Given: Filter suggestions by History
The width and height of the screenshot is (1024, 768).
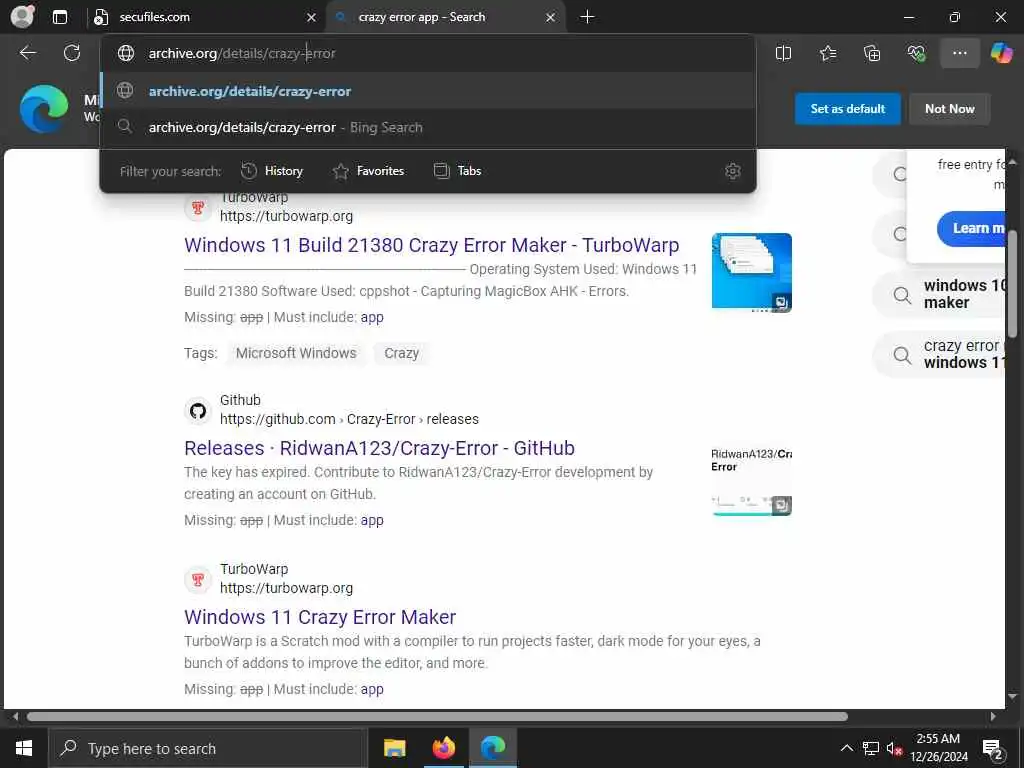Looking at the screenshot, I should tap(272, 171).
